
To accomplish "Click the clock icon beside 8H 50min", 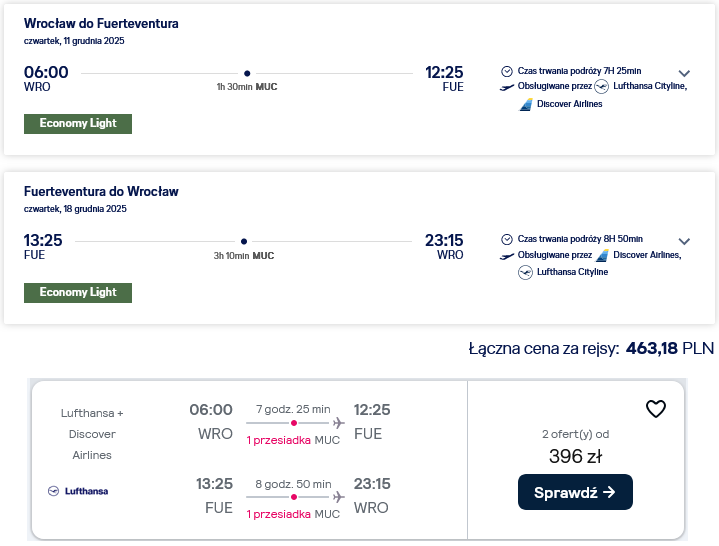I will click(x=507, y=239).
